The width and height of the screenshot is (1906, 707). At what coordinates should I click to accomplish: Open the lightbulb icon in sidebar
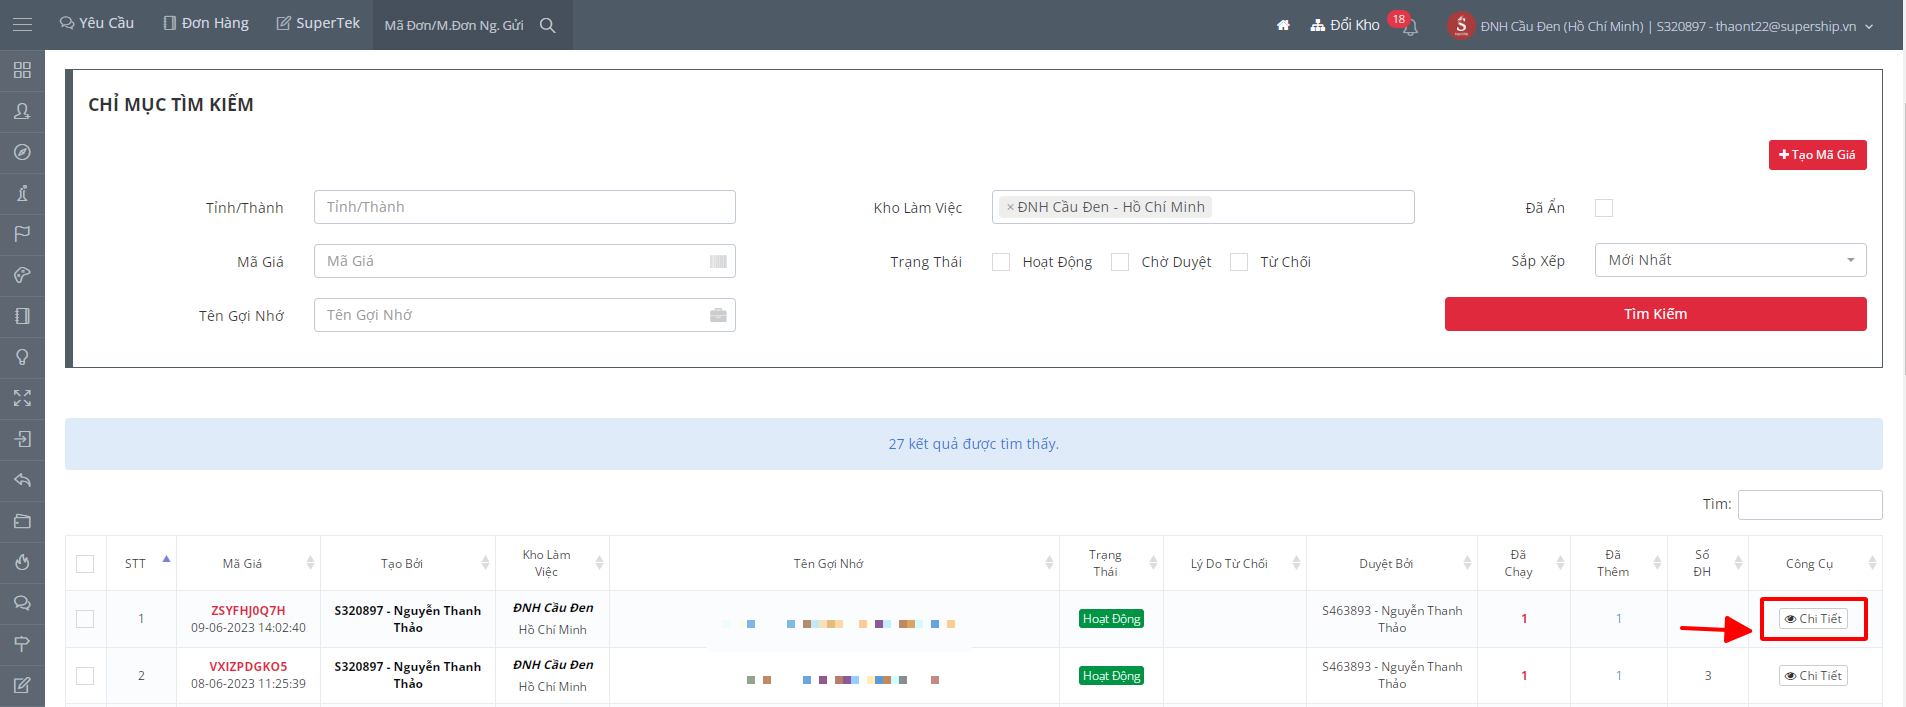click(22, 357)
